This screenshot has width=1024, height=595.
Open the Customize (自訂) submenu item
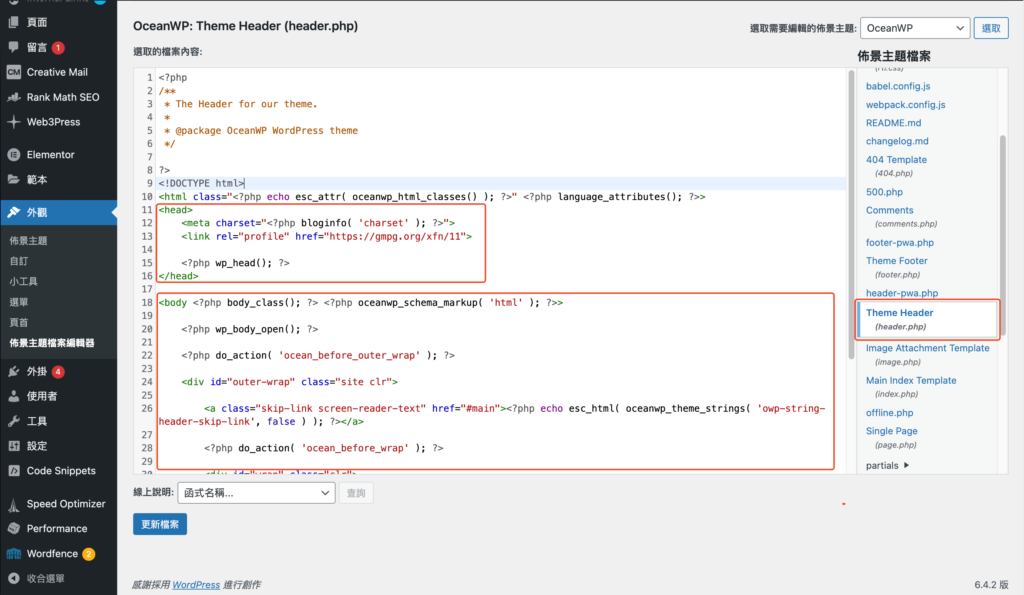click(19, 261)
